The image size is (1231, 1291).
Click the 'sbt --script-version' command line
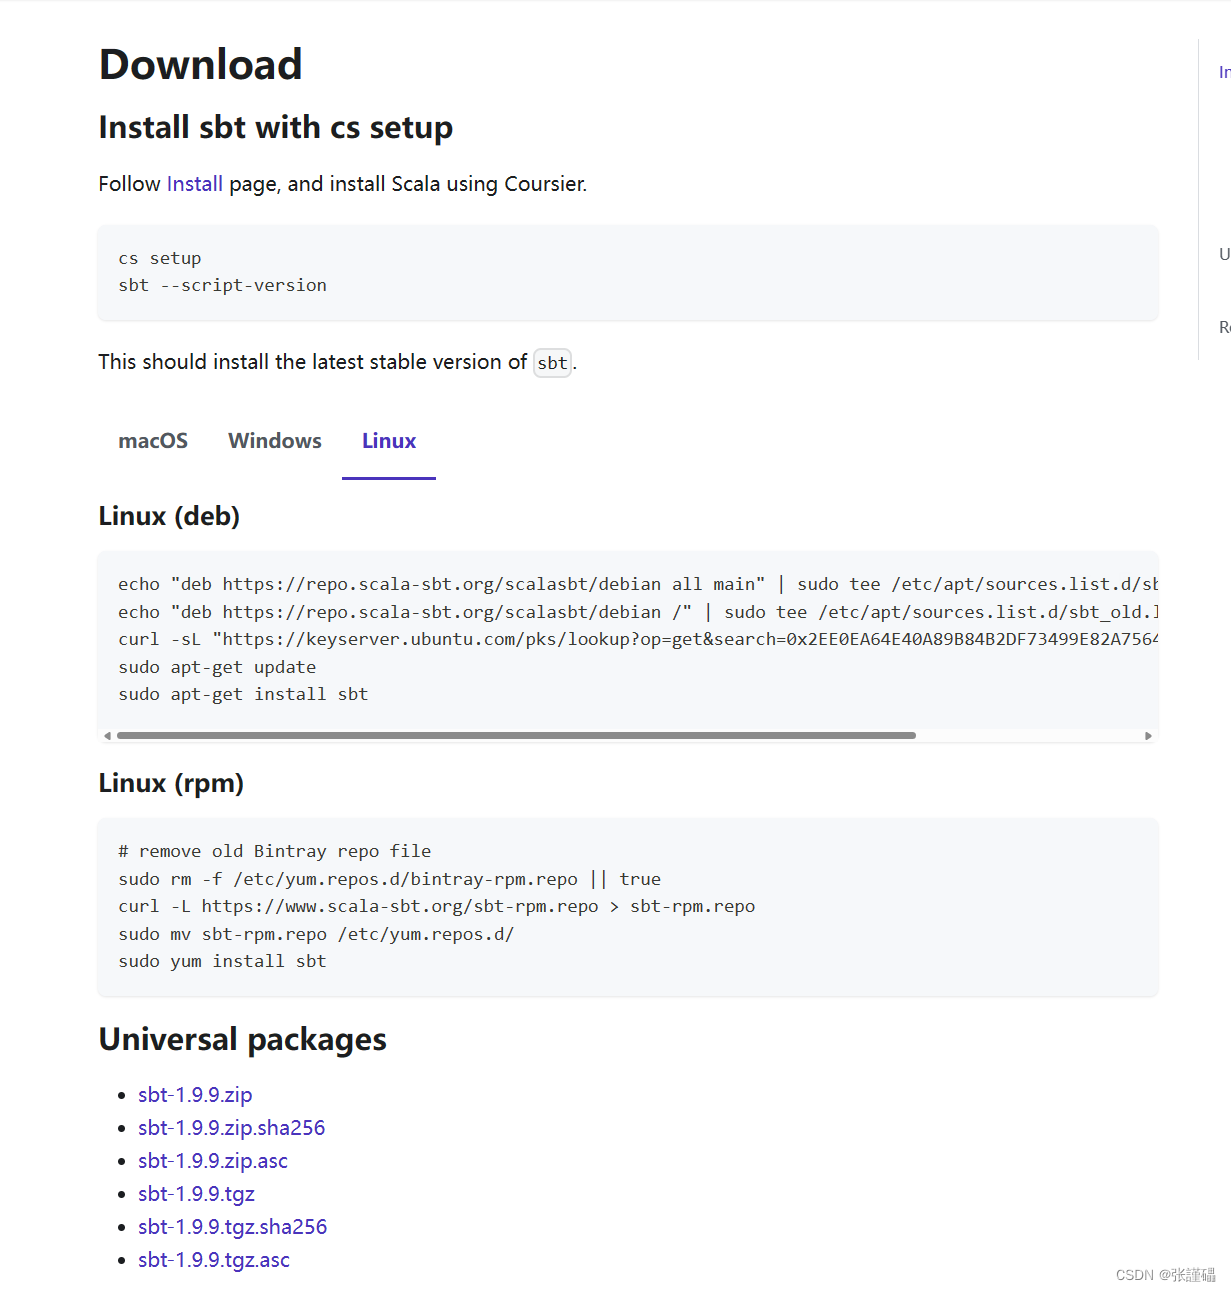pos(222,285)
